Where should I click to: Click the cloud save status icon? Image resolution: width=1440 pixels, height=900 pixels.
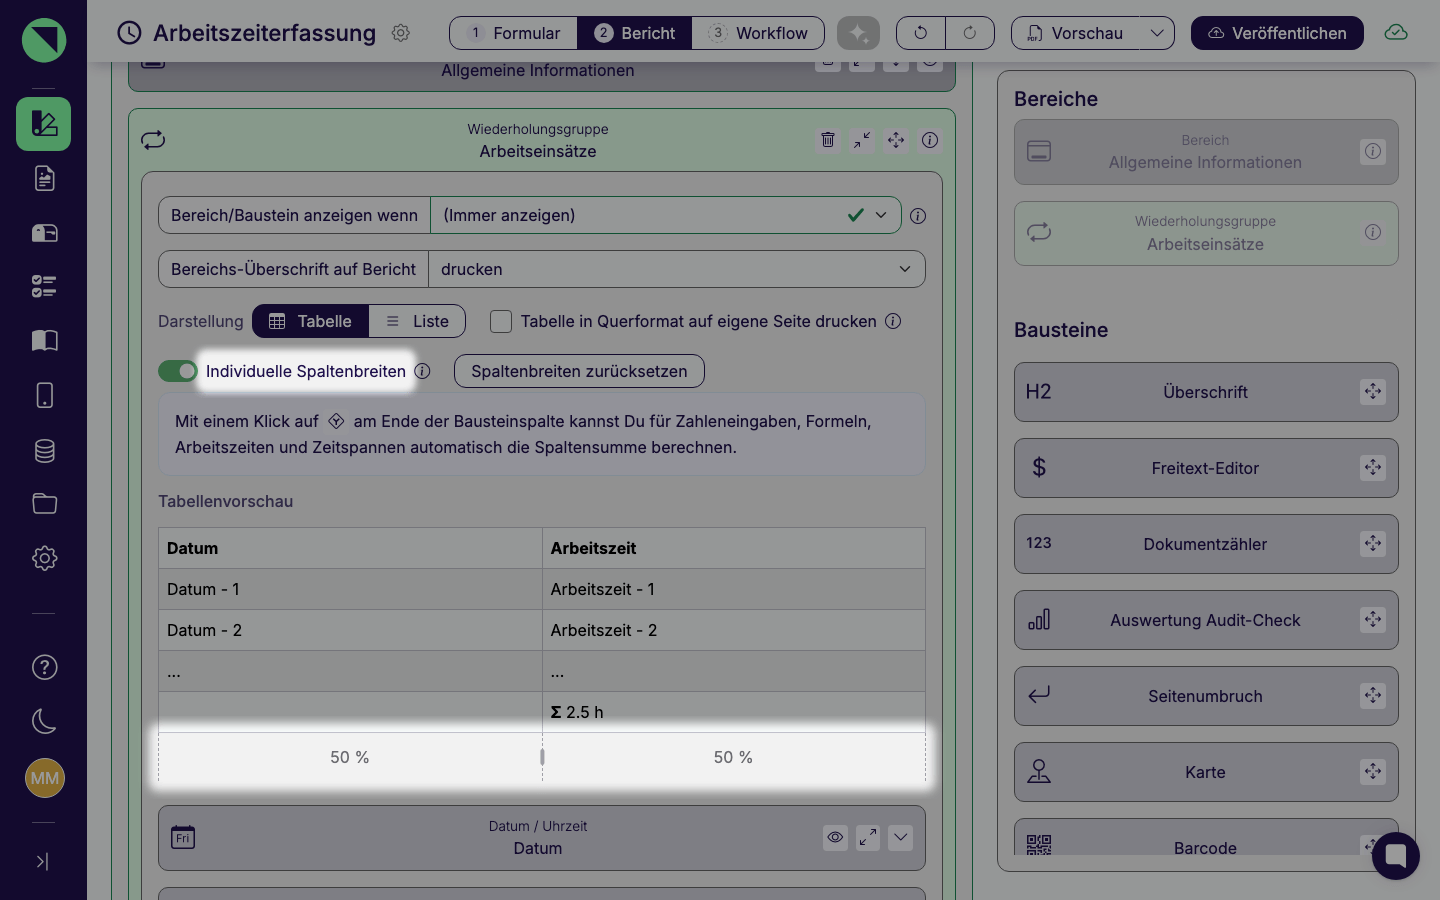click(1396, 33)
